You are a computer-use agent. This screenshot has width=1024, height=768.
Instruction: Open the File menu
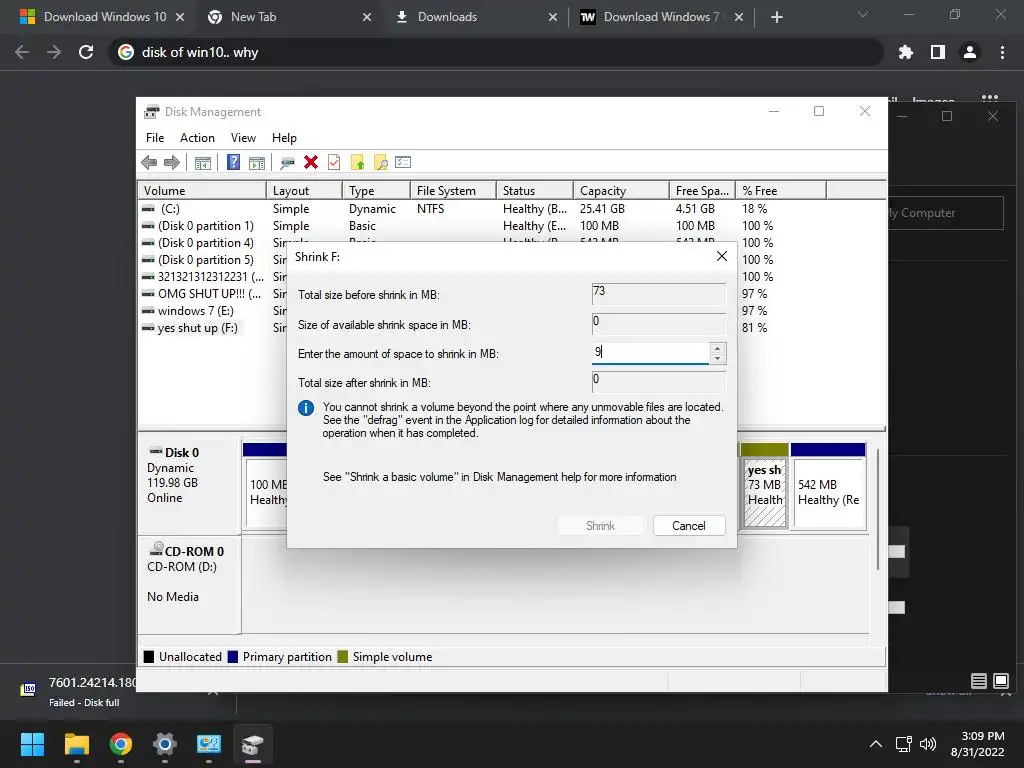pos(155,138)
